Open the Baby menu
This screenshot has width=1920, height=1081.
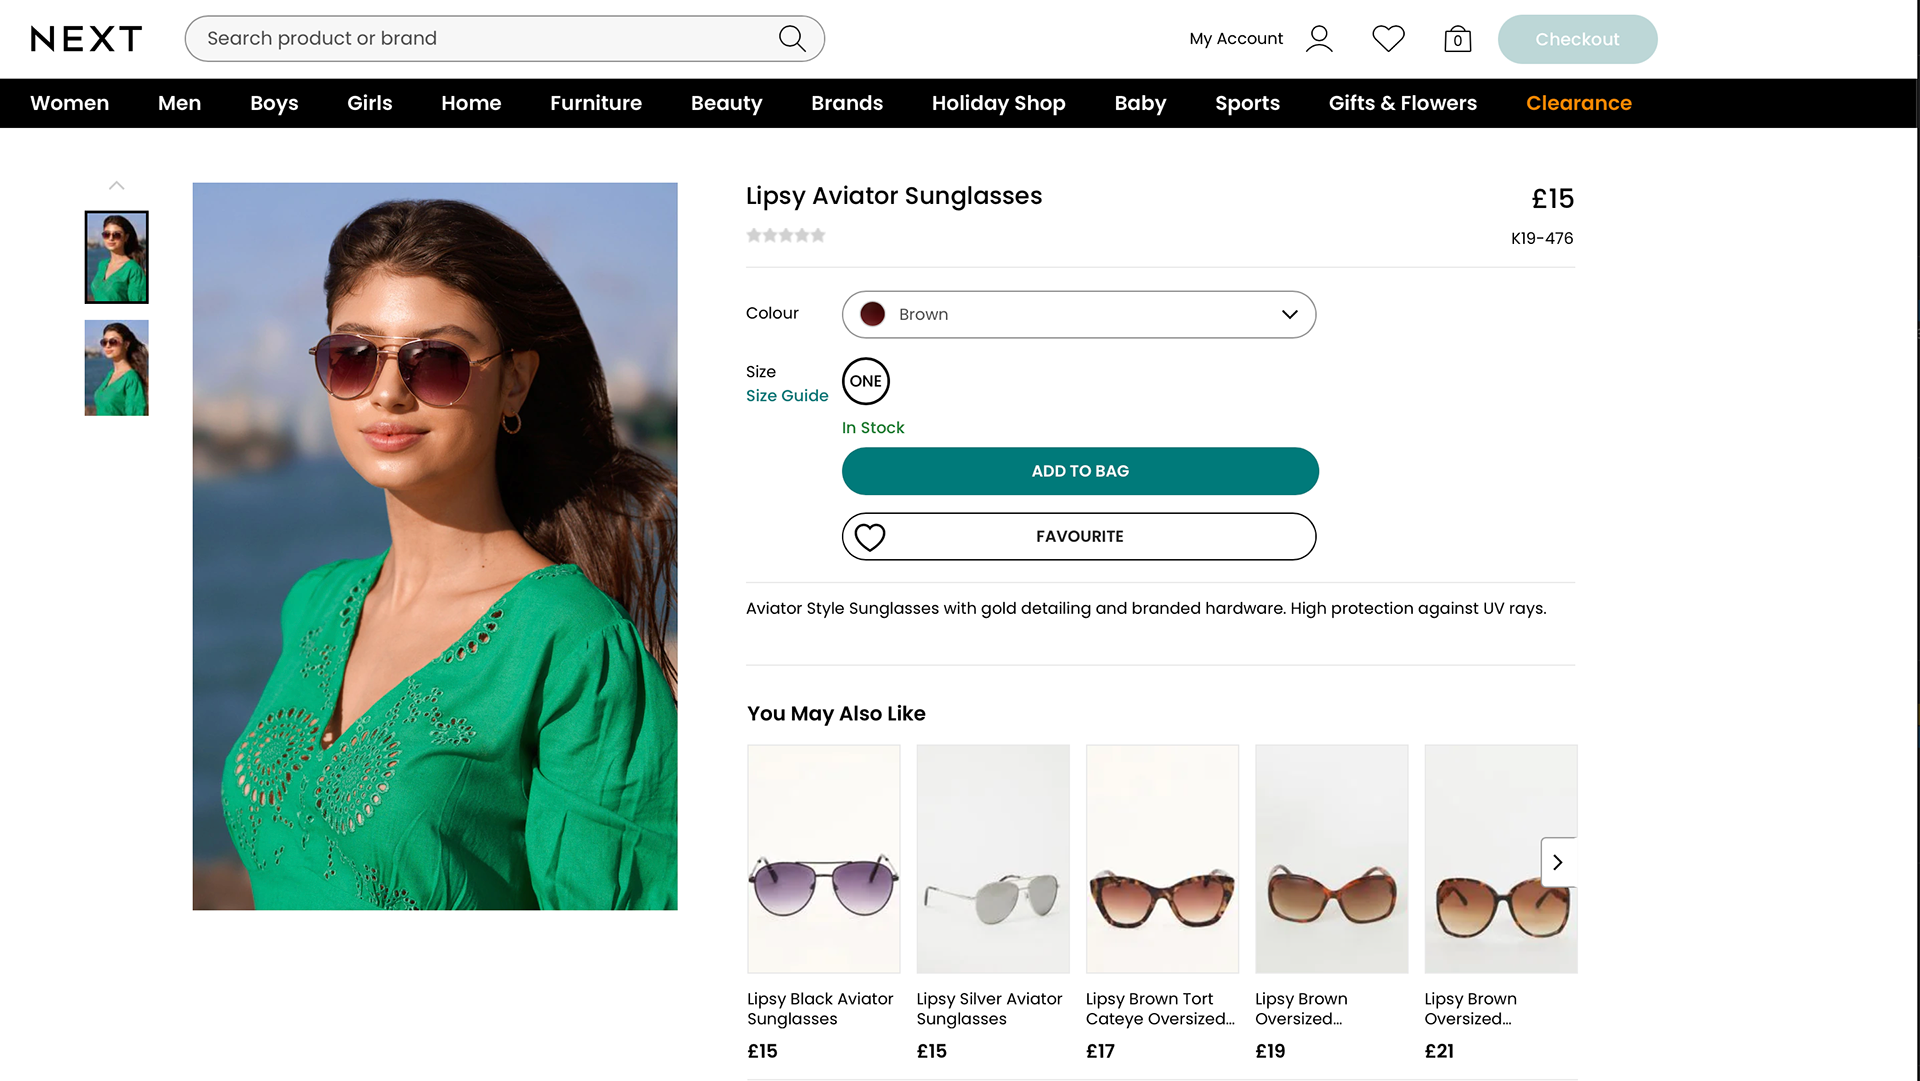pyautogui.click(x=1140, y=103)
